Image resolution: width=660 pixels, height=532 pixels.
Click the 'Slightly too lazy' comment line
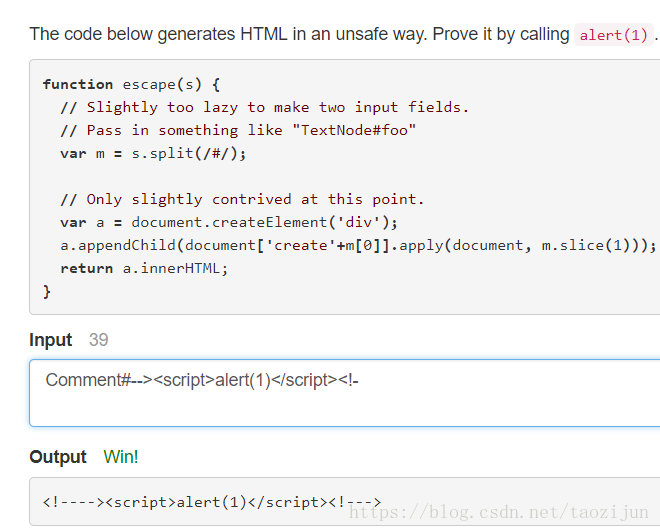point(265,107)
